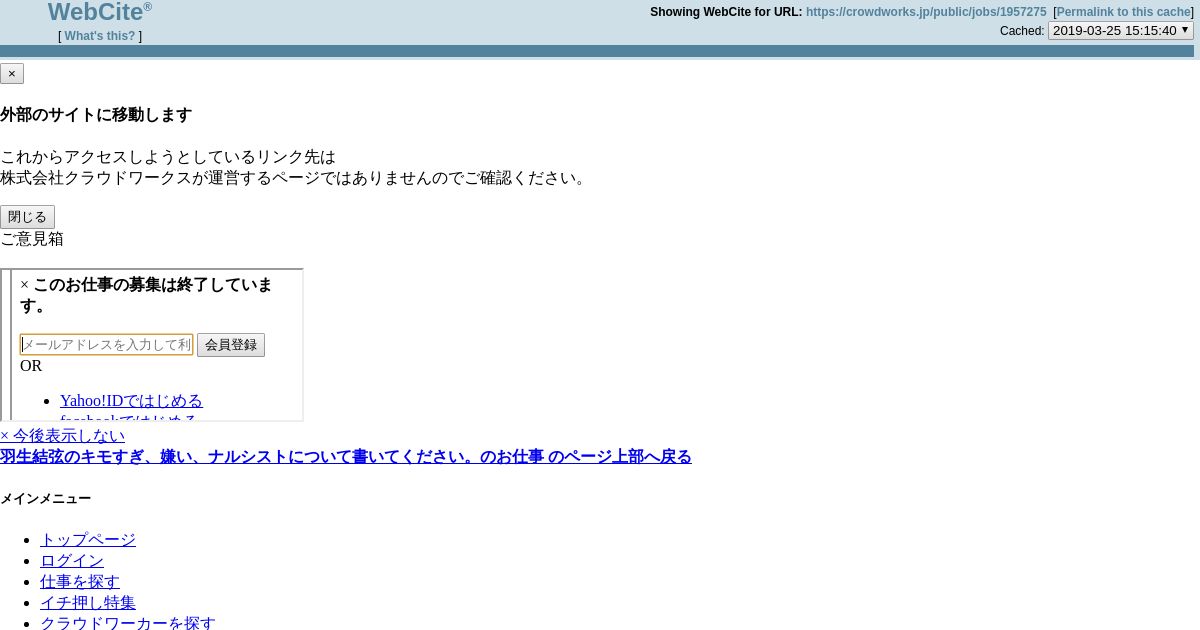Click the 閉じる button
The image size is (1200, 630).
[x=27, y=217]
